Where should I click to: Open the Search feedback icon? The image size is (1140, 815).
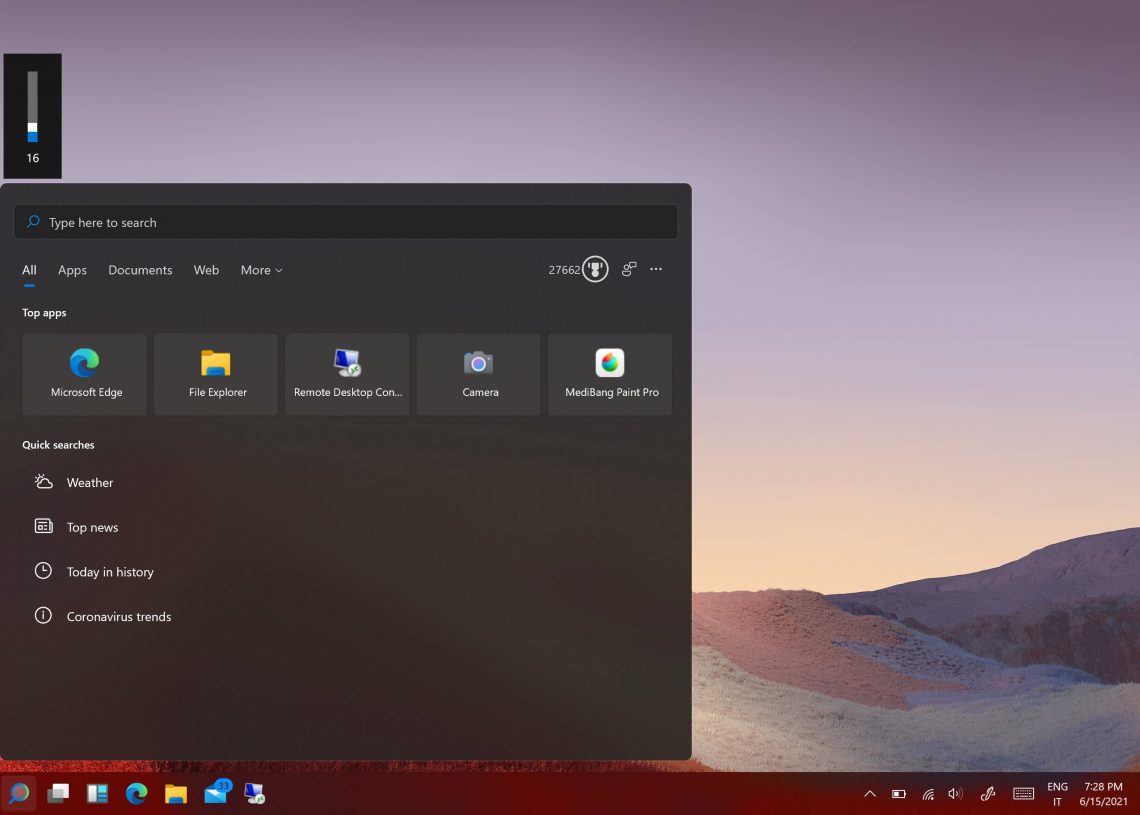[628, 269]
